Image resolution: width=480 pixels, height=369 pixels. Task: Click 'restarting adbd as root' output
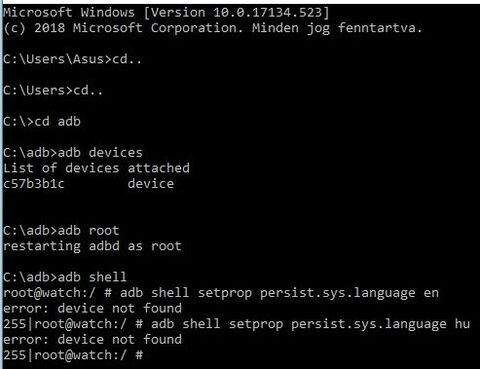[x=92, y=246]
